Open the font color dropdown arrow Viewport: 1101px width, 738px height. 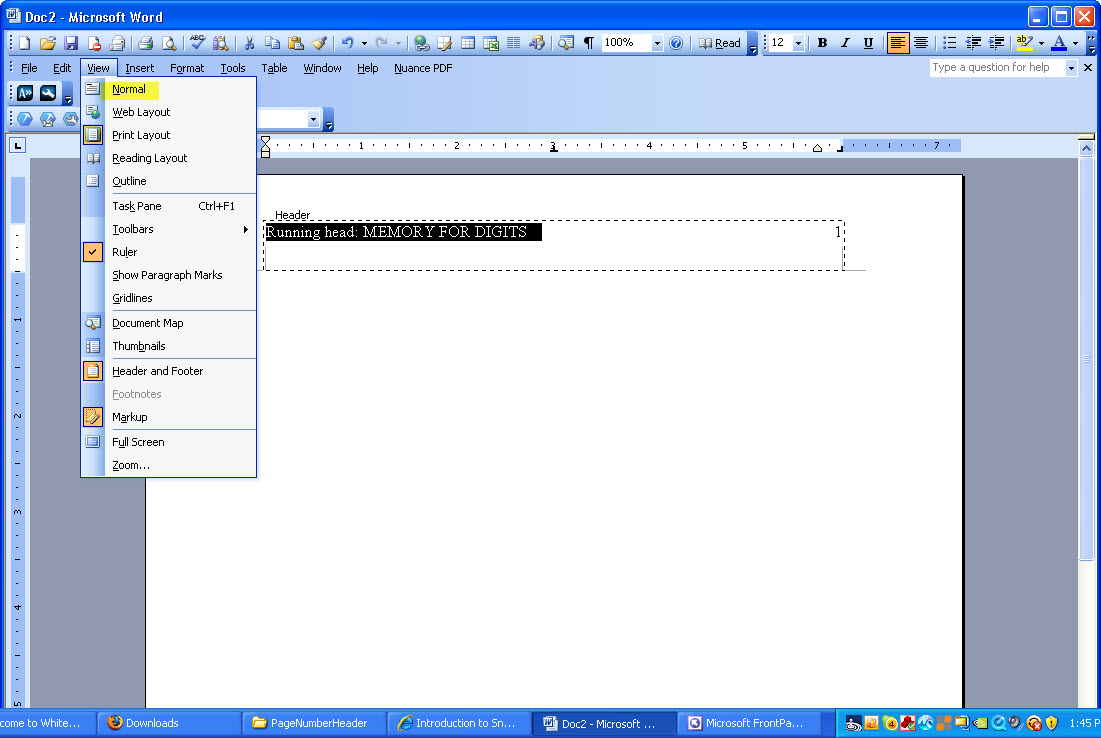pyautogui.click(x=1075, y=43)
